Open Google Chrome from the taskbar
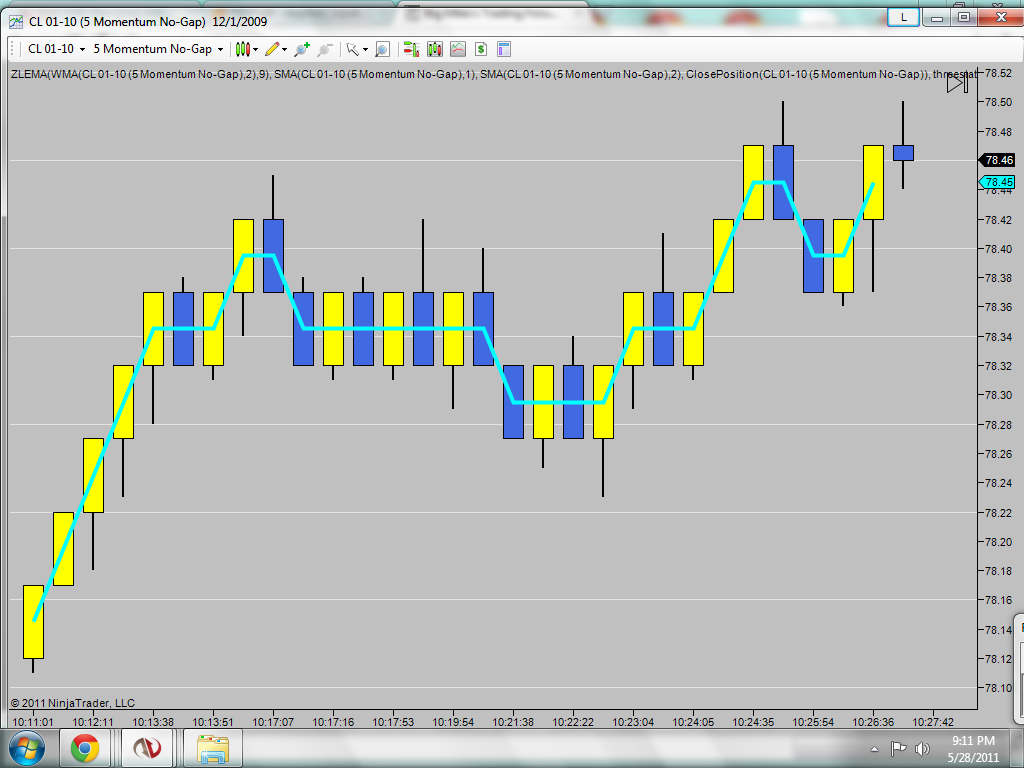The height and width of the screenshot is (768, 1024). click(85, 748)
